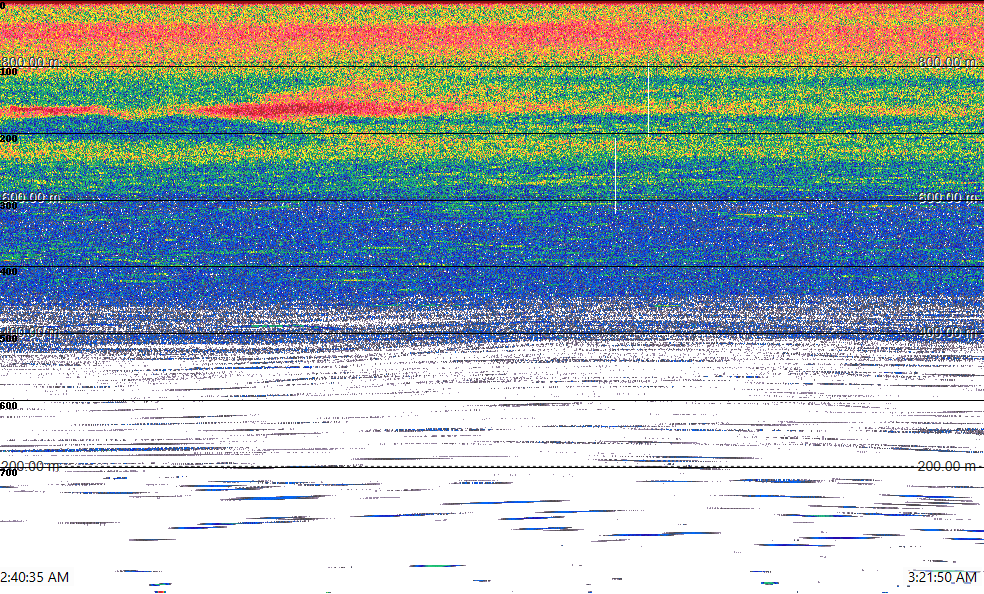Click the 2:40:35 AM start timestamp

coord(35,577)
